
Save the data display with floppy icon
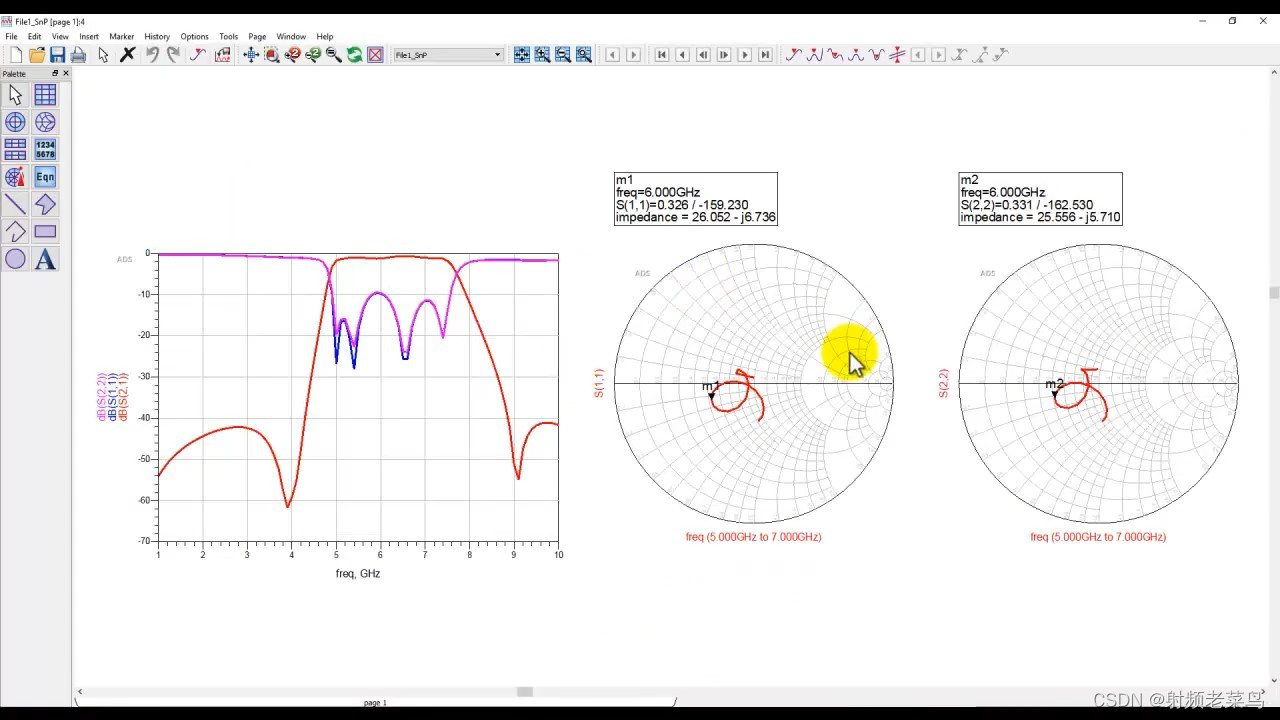point(57,55)
